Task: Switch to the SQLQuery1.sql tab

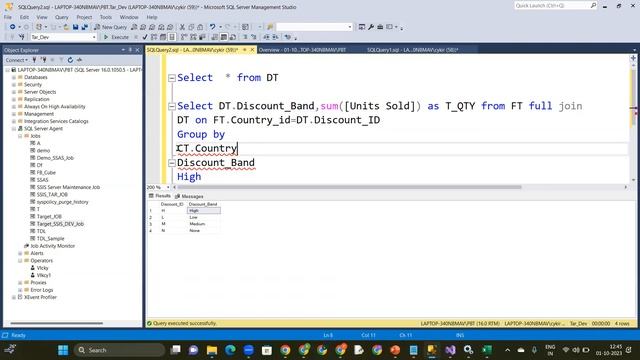Action: coord(412,50)
